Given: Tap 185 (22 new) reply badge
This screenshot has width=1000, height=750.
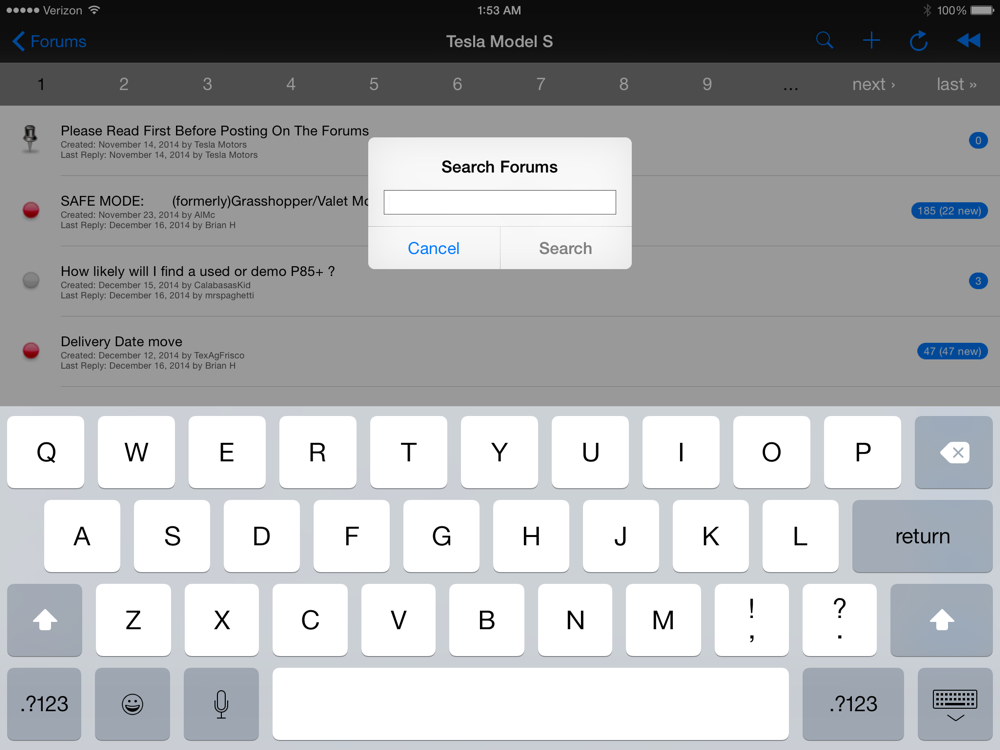Looking at the screenshot, I should [949, 210].
